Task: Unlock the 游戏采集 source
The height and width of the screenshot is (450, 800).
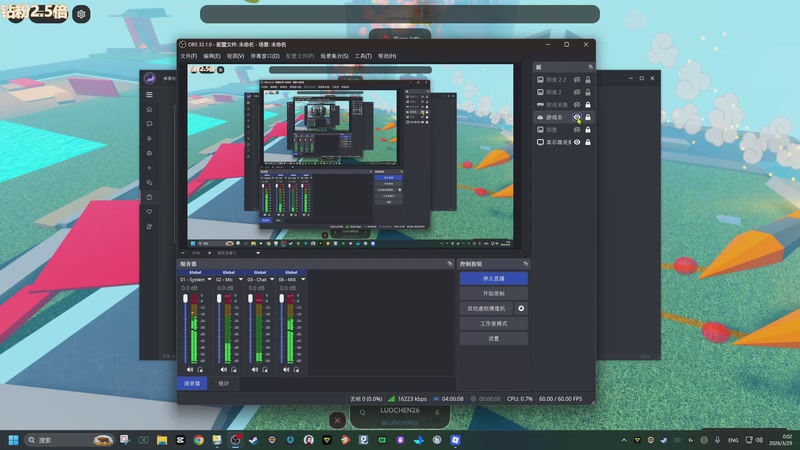Action: tap(588, 105)
